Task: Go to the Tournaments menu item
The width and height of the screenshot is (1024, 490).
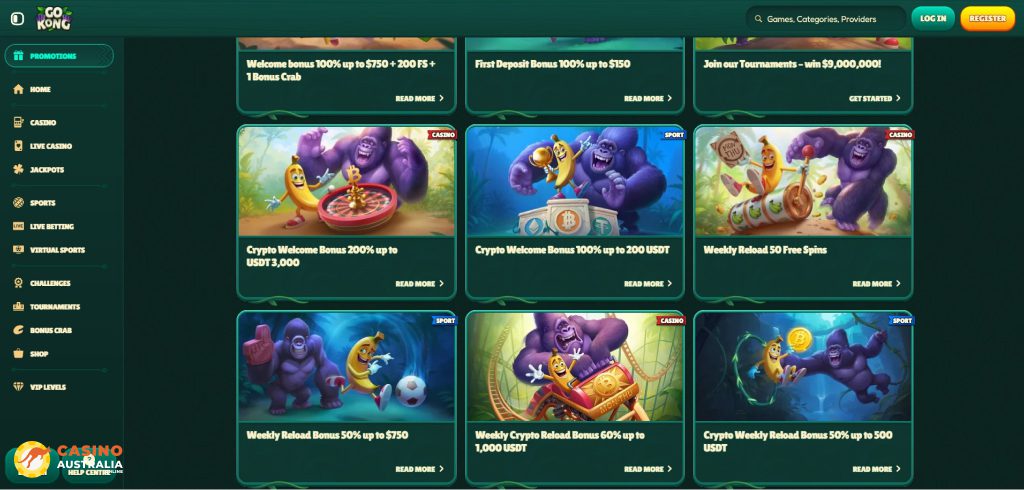Action: pos(46,306)
